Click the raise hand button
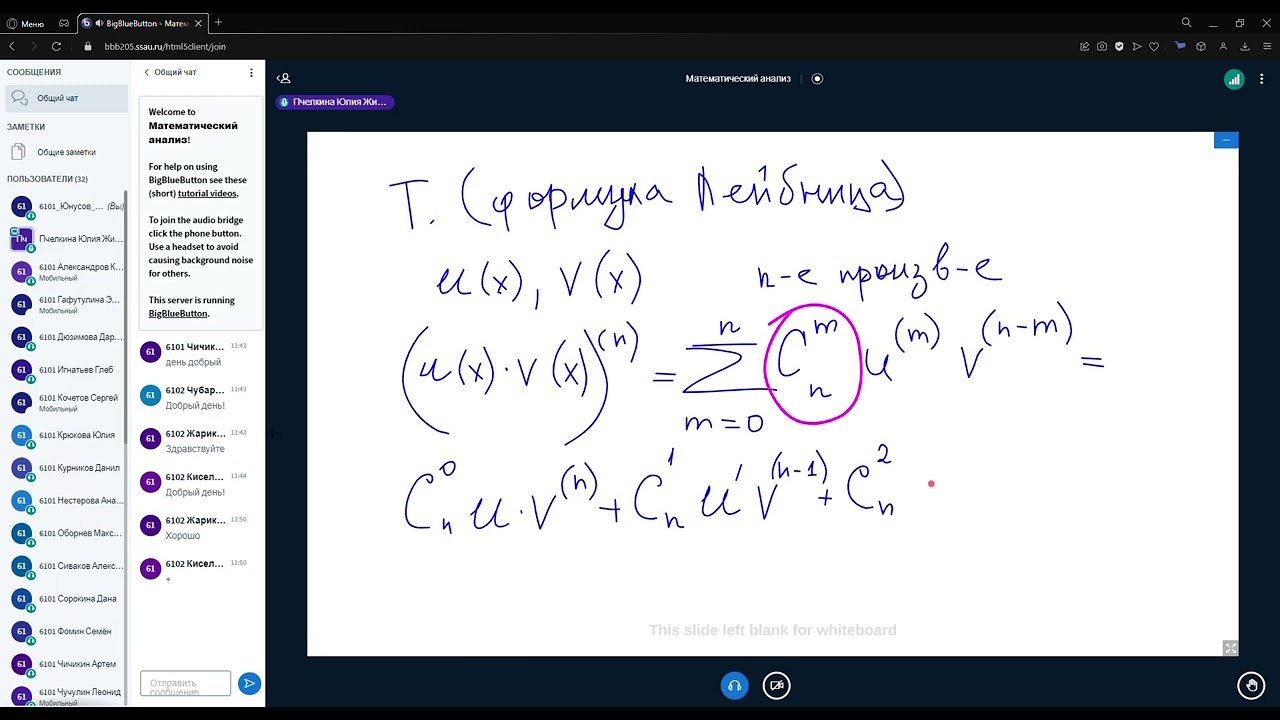 [x=1251, y=685]
